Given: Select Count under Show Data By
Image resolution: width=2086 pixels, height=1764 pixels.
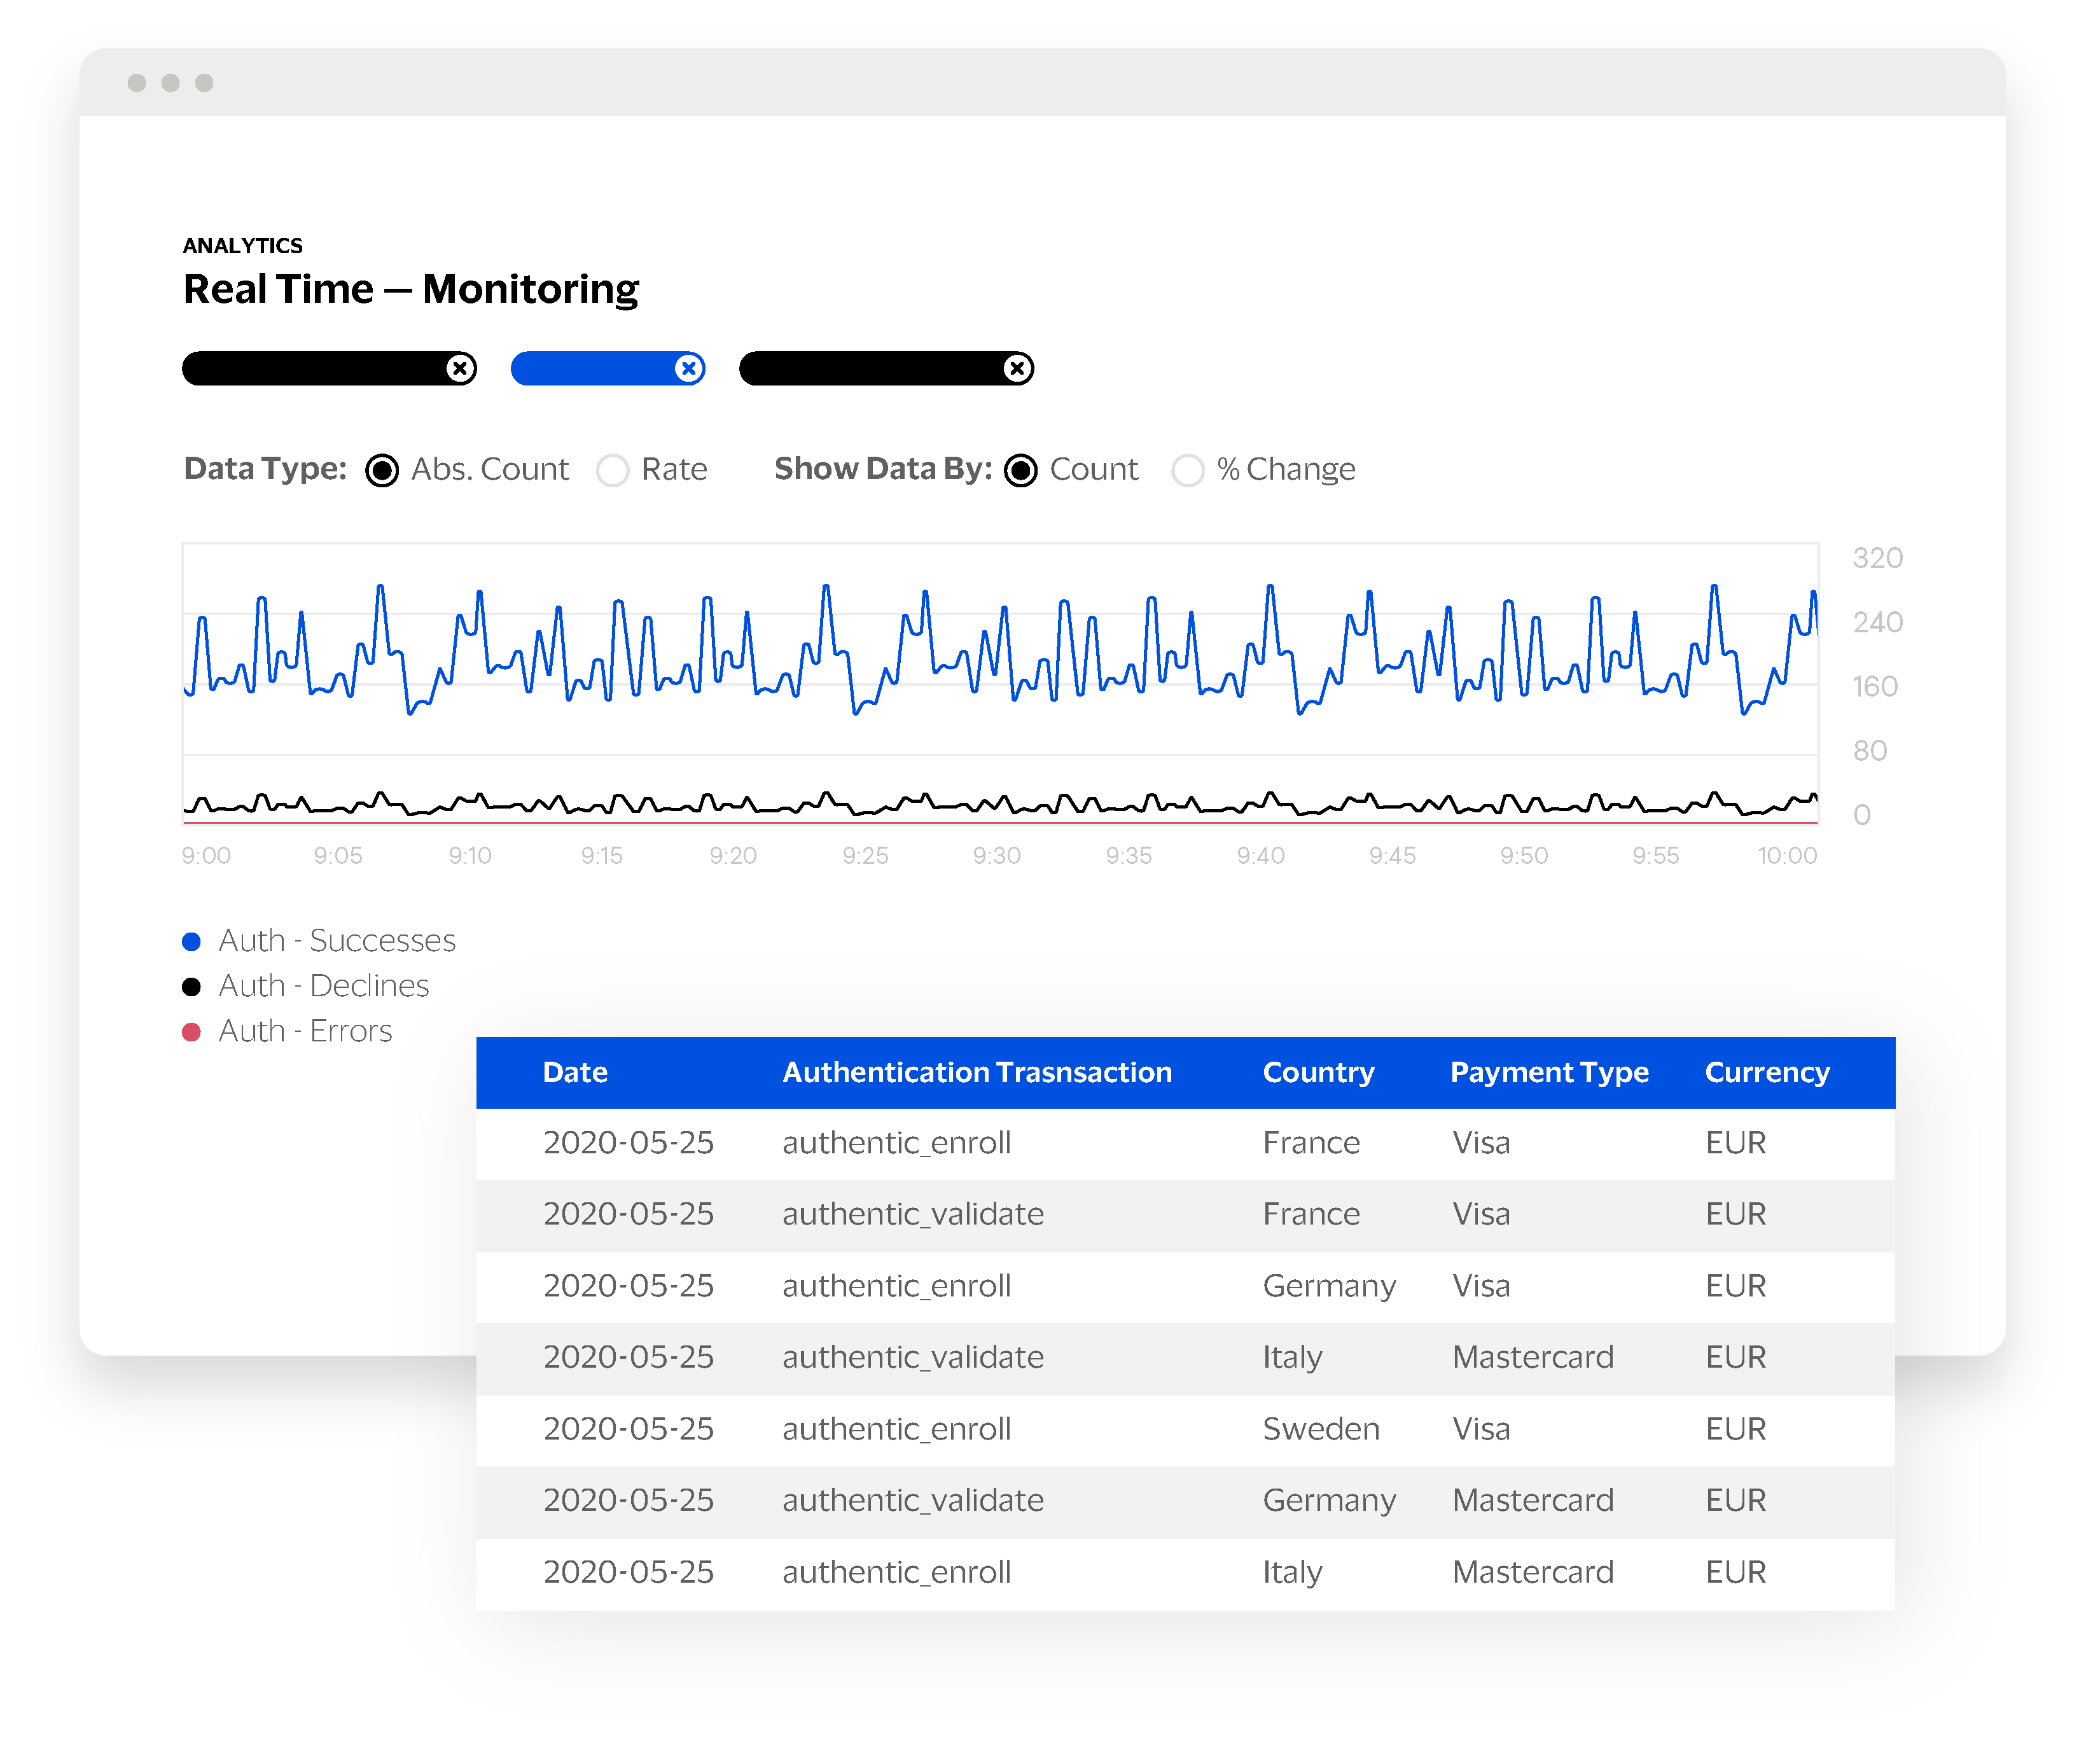Looking at the screenshot, I should coord(1020,470).
